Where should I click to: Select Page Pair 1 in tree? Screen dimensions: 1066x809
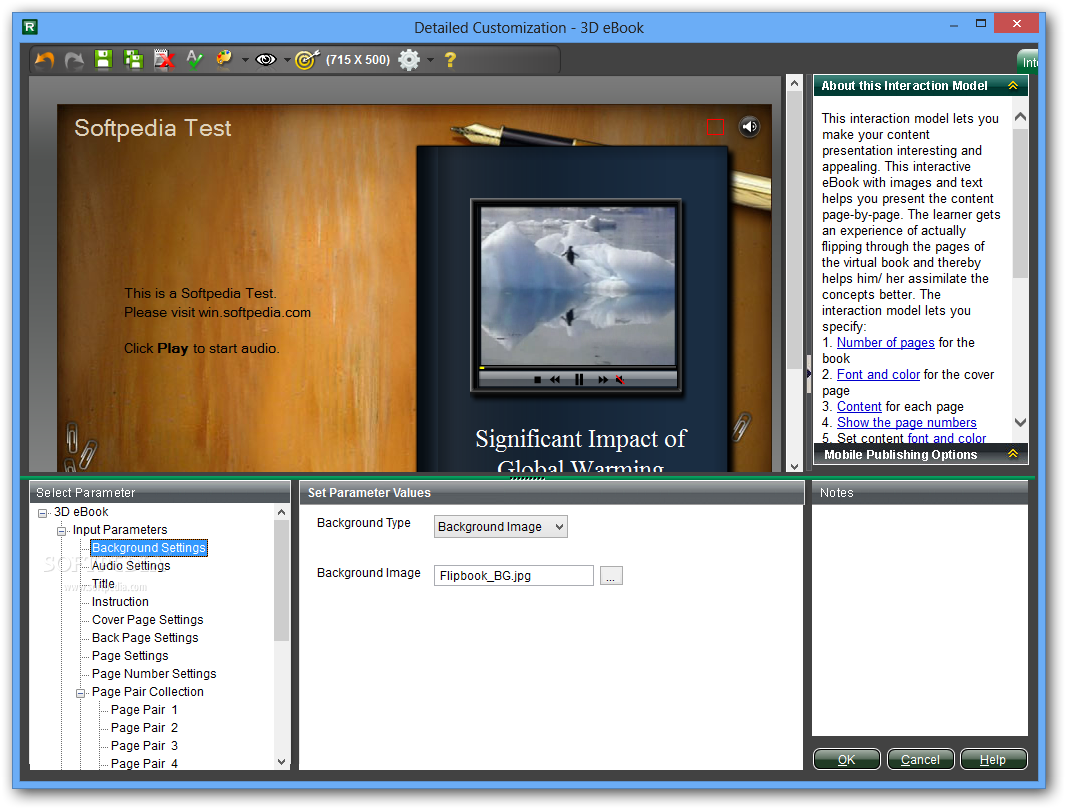coord(144,710)
